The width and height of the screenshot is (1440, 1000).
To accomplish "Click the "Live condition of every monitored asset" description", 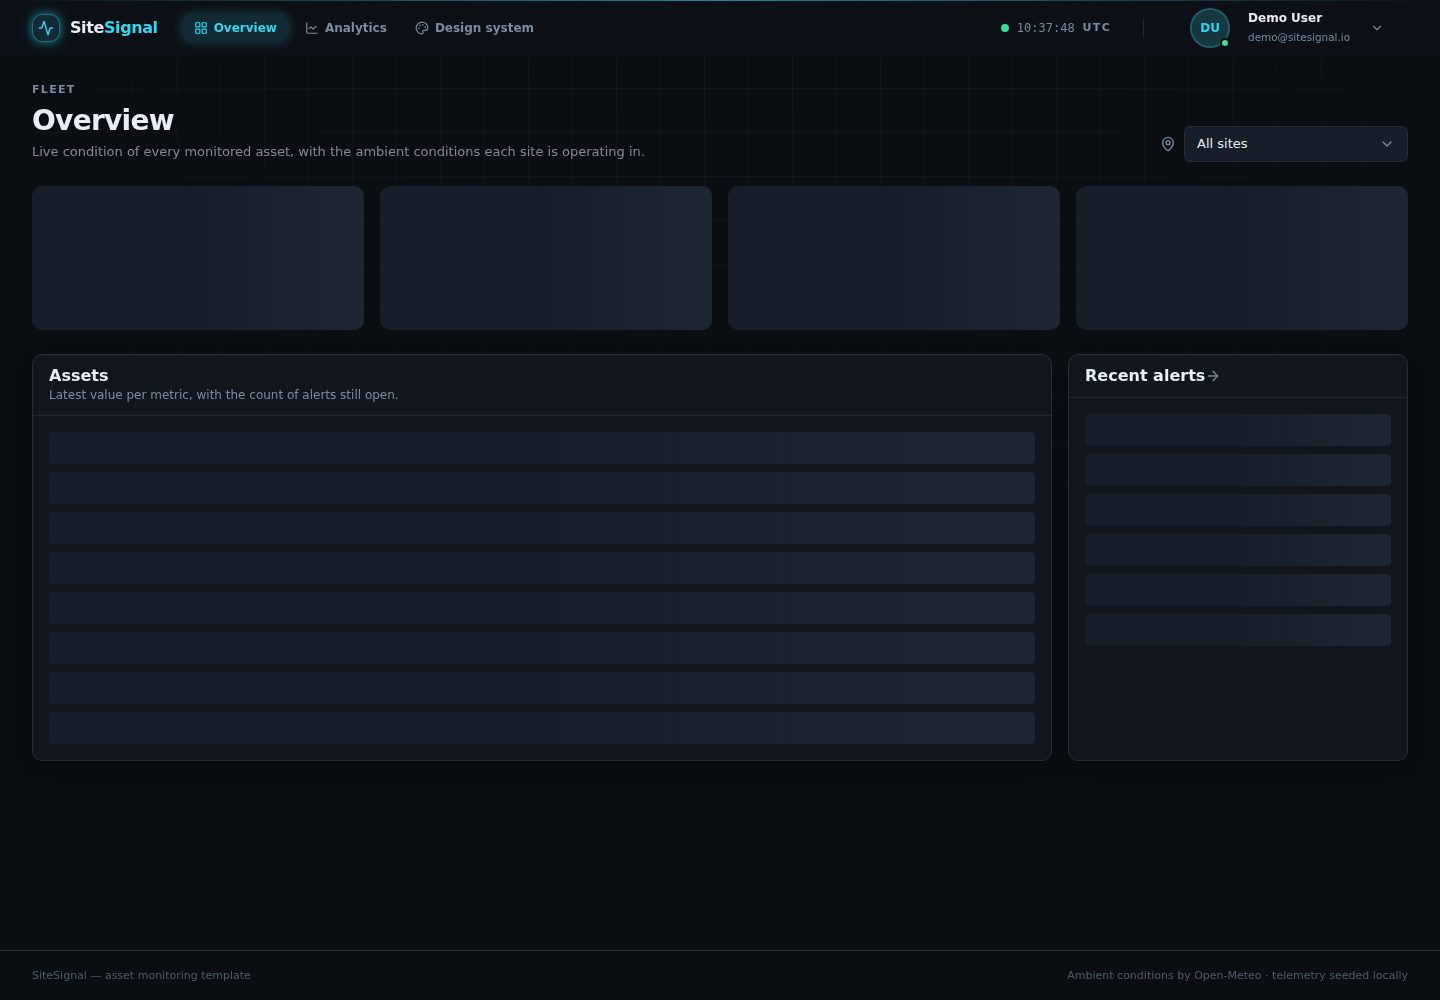I will coord(338,152).
